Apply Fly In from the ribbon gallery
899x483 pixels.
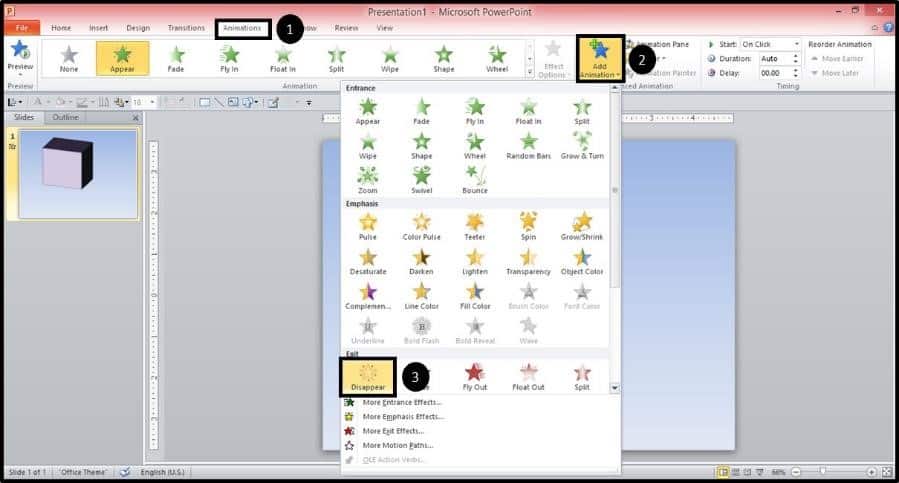pyautogui.click(x=229, y=59)
